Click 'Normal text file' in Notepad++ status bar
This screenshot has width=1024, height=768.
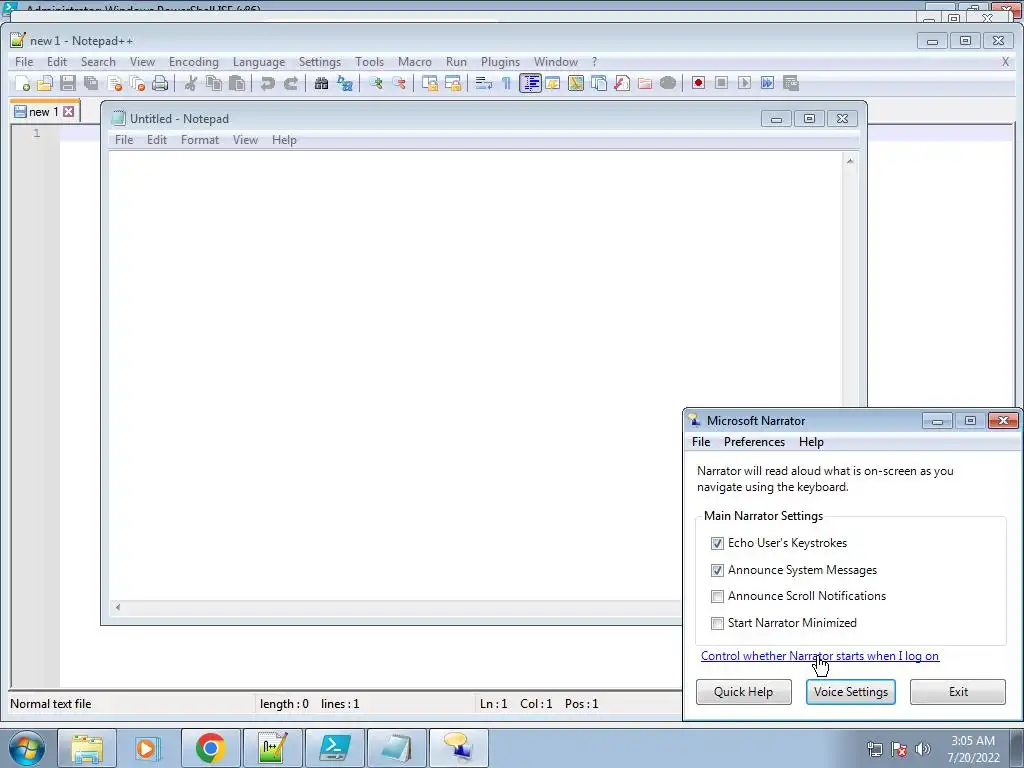(51, 704)
